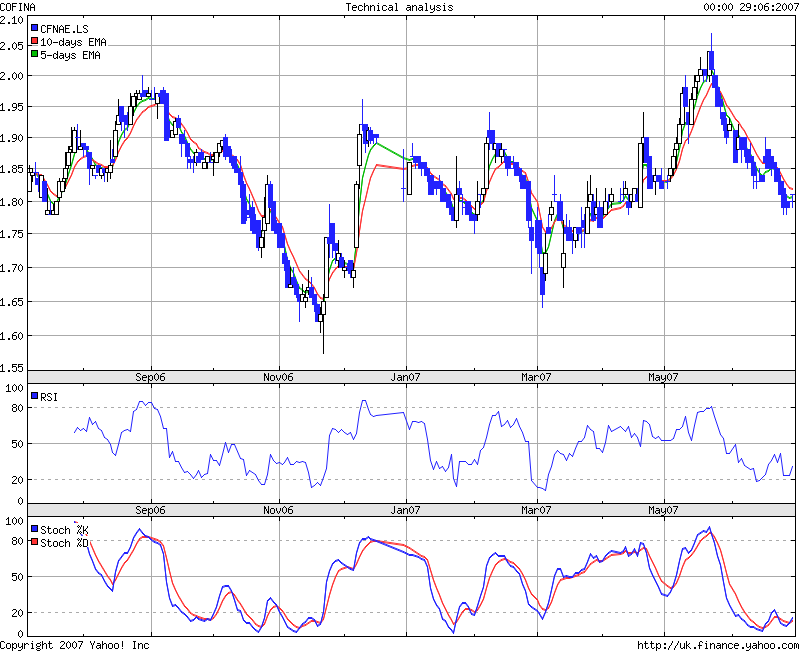Click the blue Stoch %K legend swatch
This screenshot has width=800, height=651.
pyautogui.click(x=35, y=530)
